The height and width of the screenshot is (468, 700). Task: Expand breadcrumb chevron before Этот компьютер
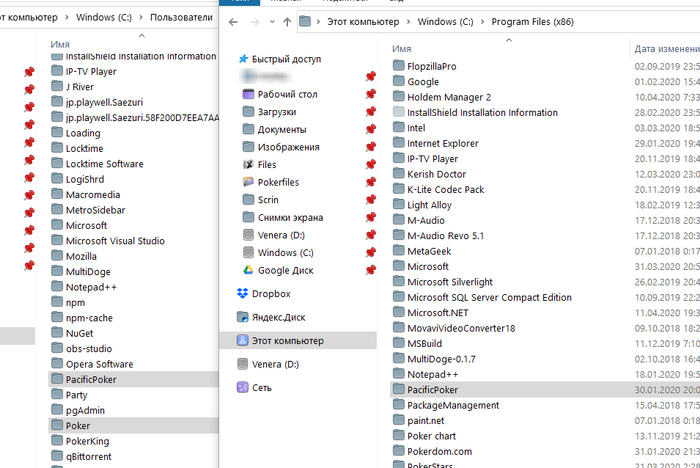pyautogui.click(x=318, y=22)
